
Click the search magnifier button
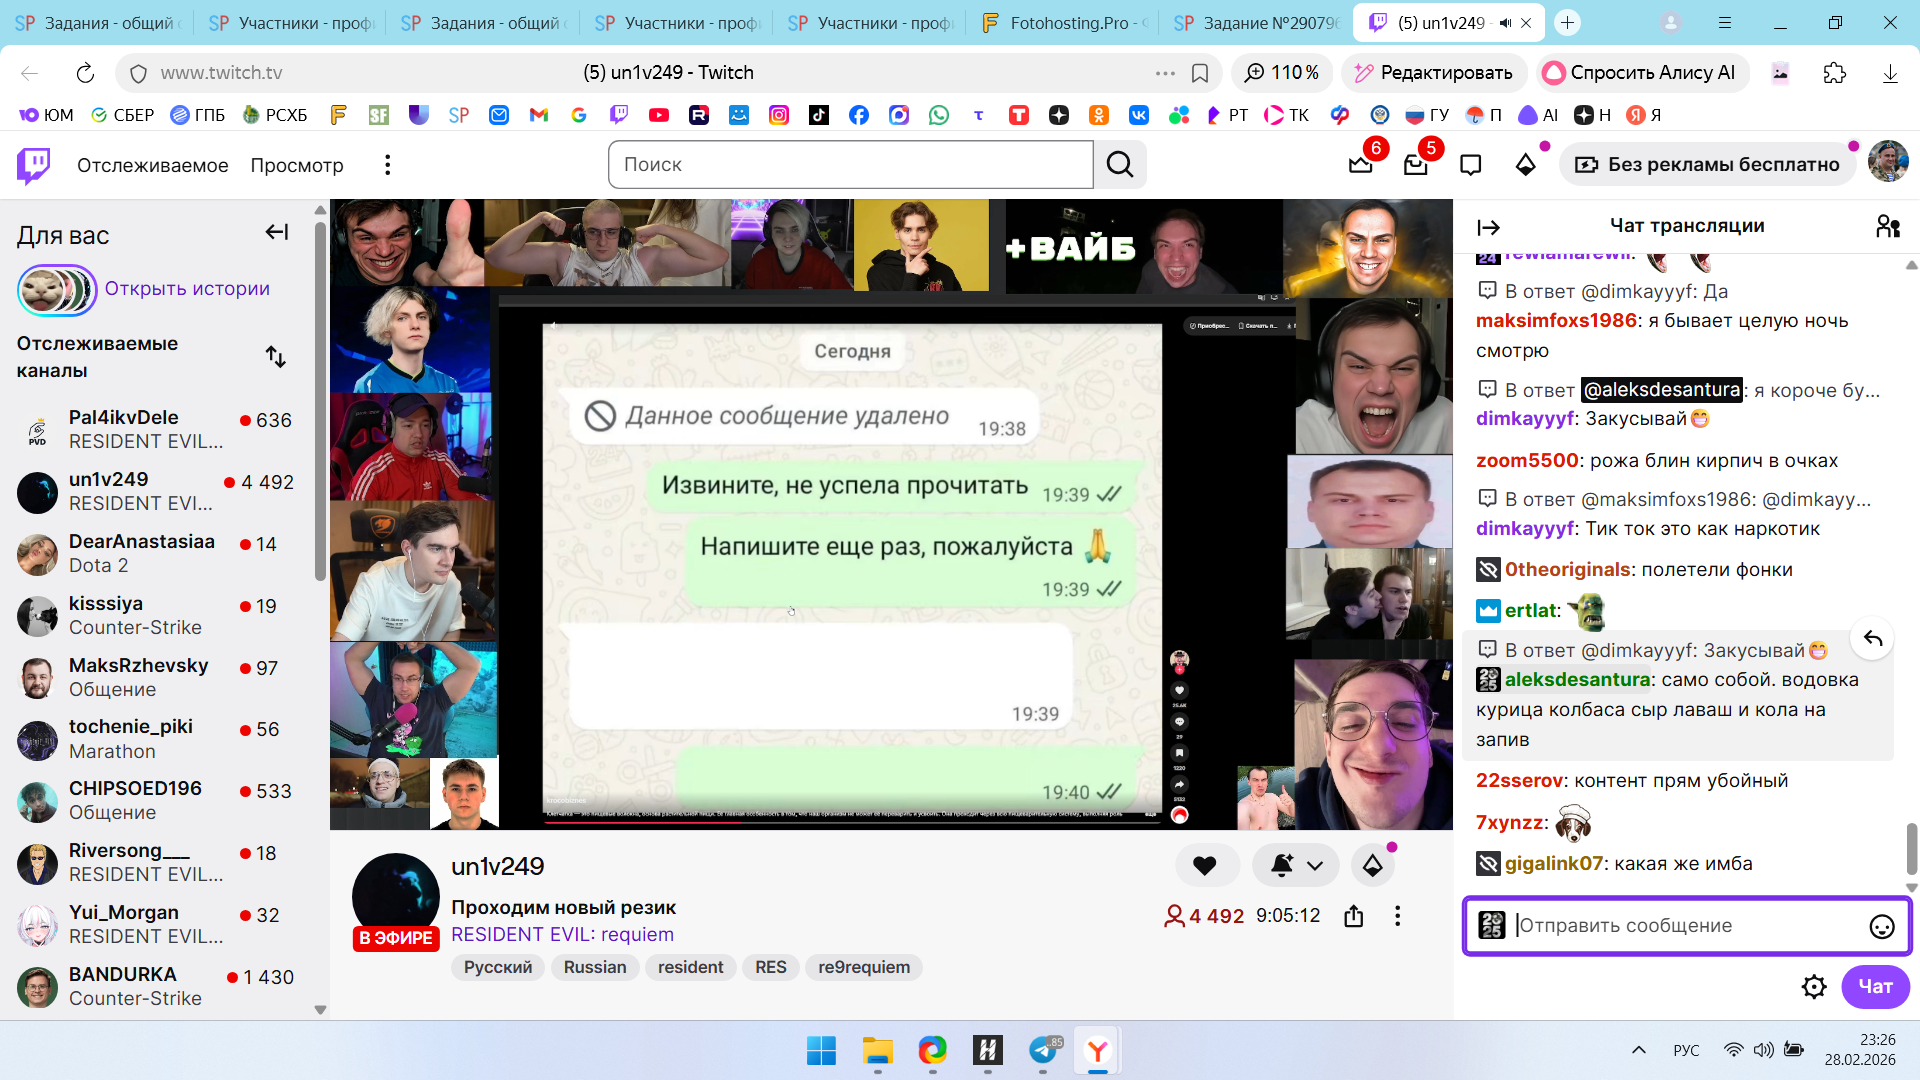[1120, 165]
